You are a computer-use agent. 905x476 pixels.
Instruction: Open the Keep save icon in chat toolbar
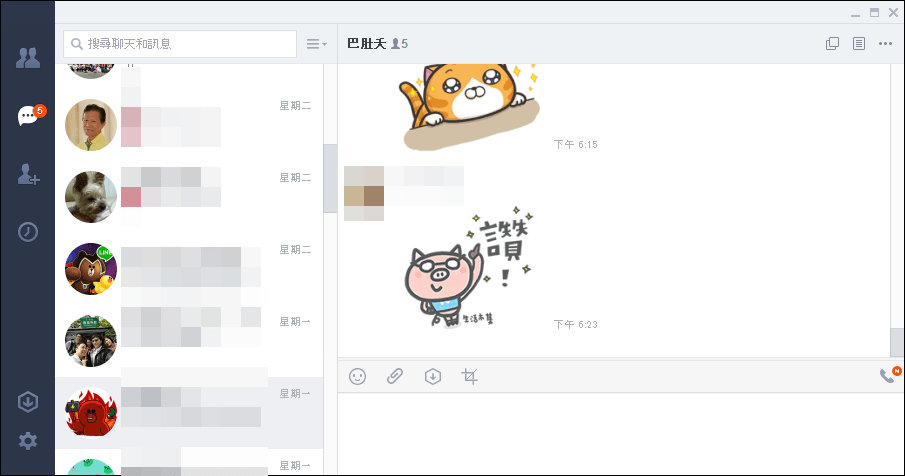[433, 377]
